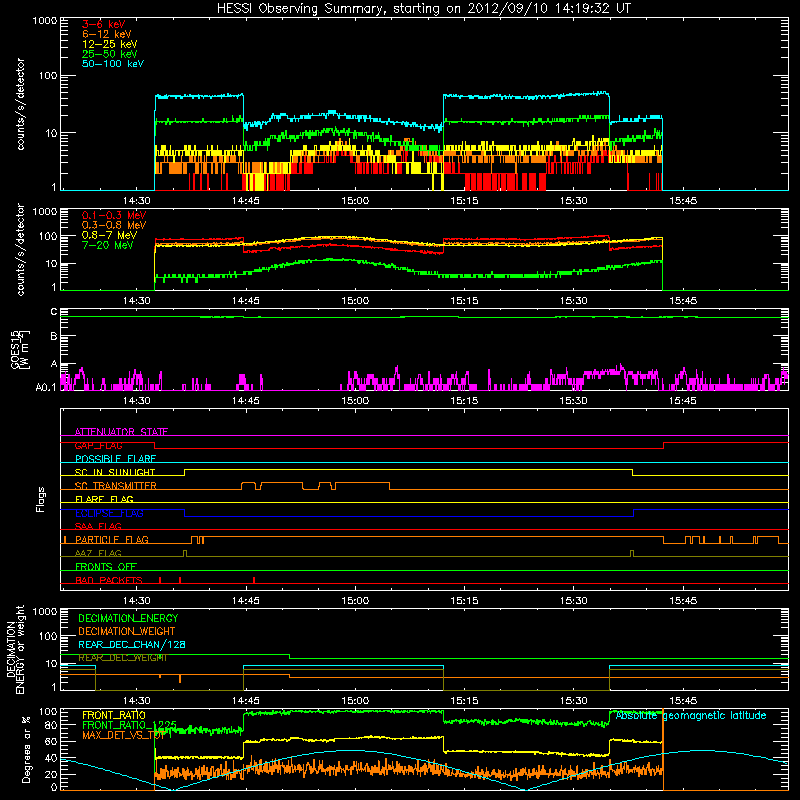
Task: Click the HESSI Observing Summary title
Action: click(424, 9)
